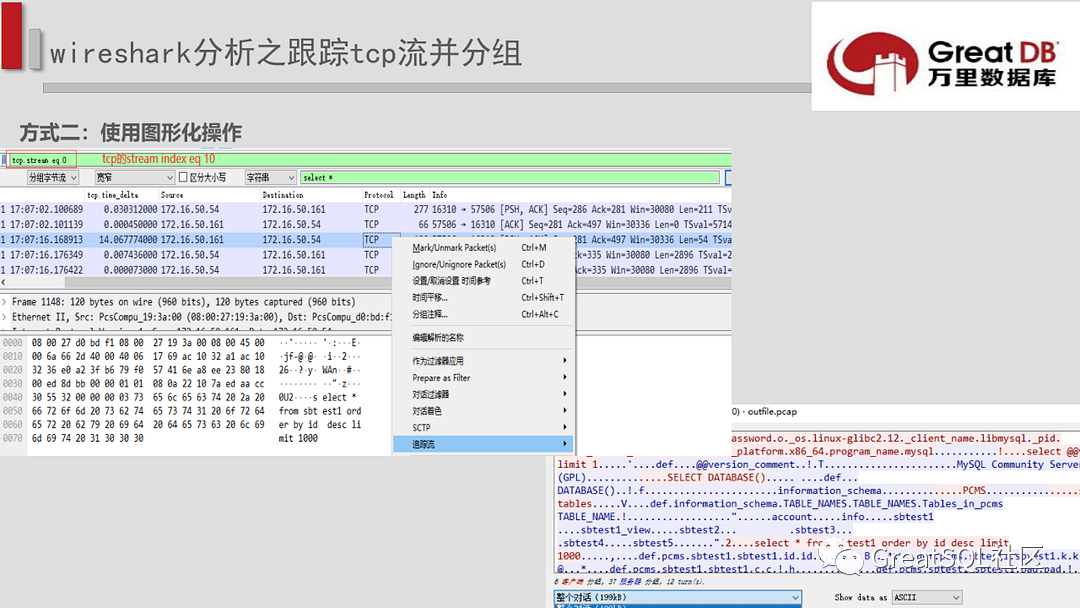Viewport: 1080px width, 608px height.
Task: Click SELECT DATABASE() text in stream window
Action: pyautogui.click(x=716, y=477)
